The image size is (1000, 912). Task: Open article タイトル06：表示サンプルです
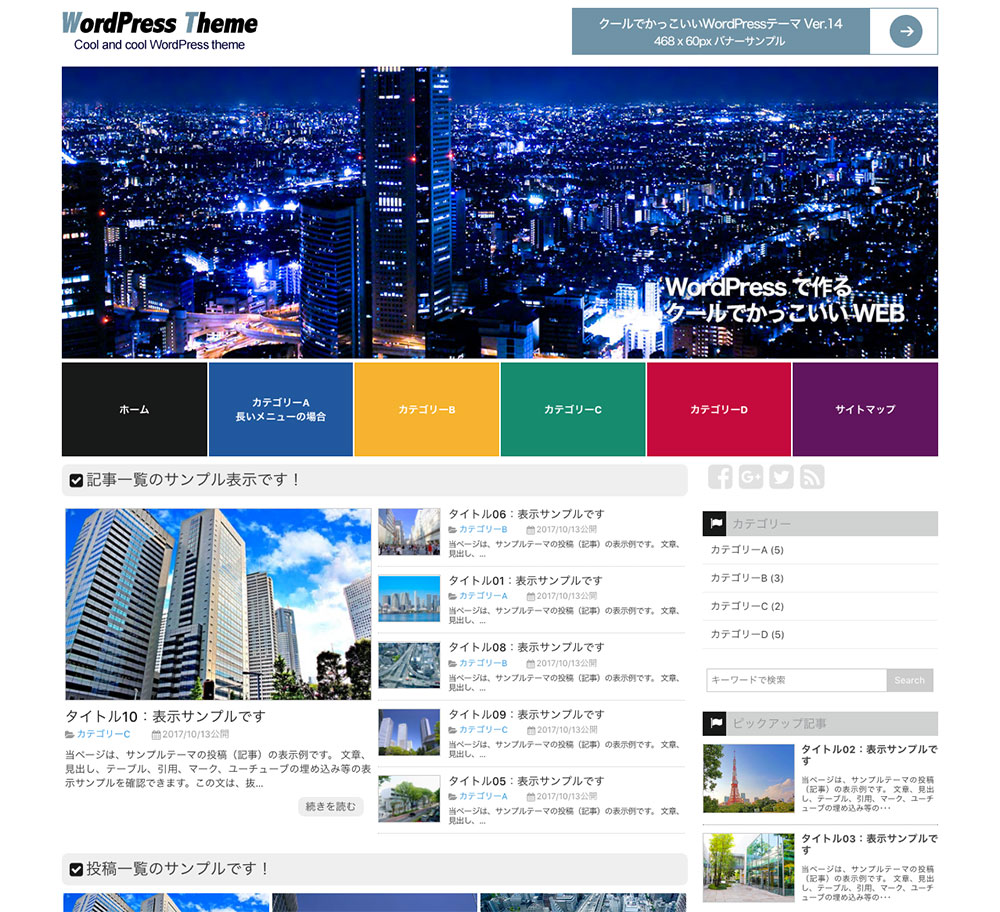click(526, 514)
